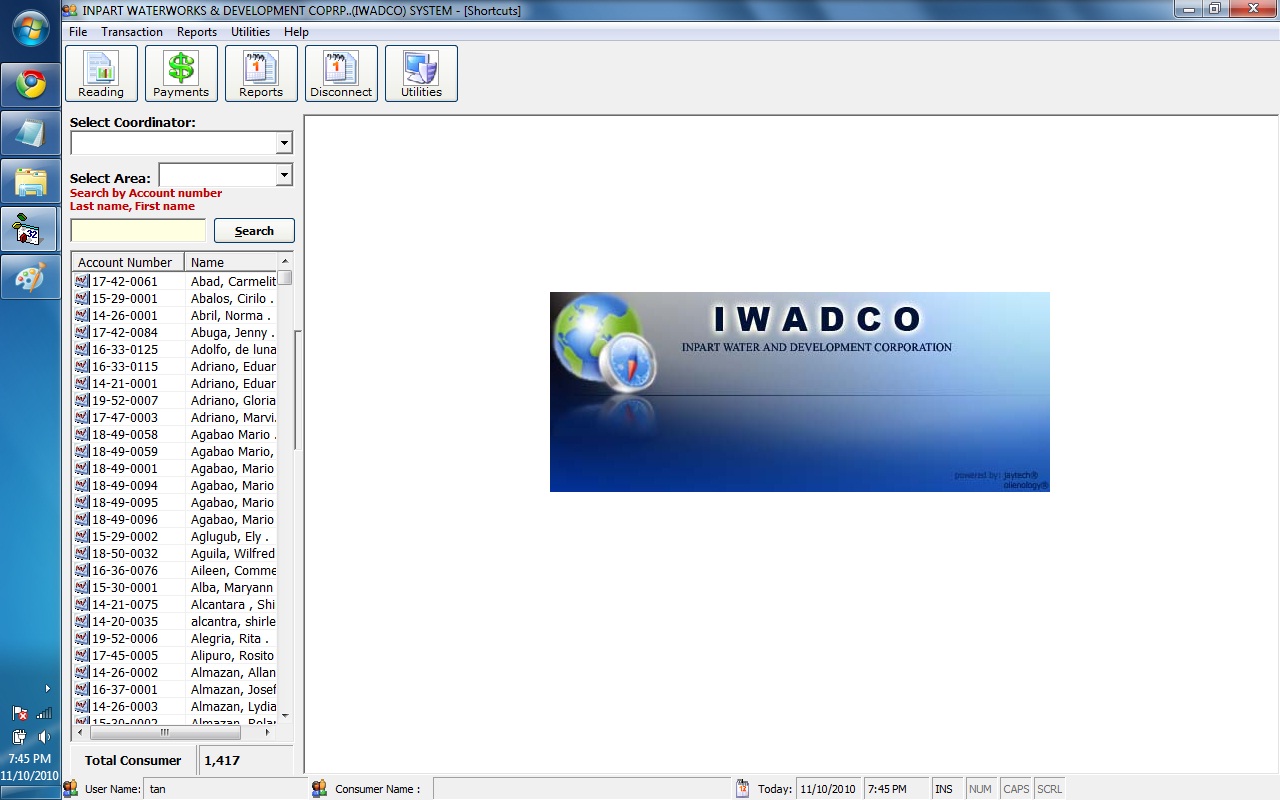Toggle the INS indicator in the status bar

[945, 789]
